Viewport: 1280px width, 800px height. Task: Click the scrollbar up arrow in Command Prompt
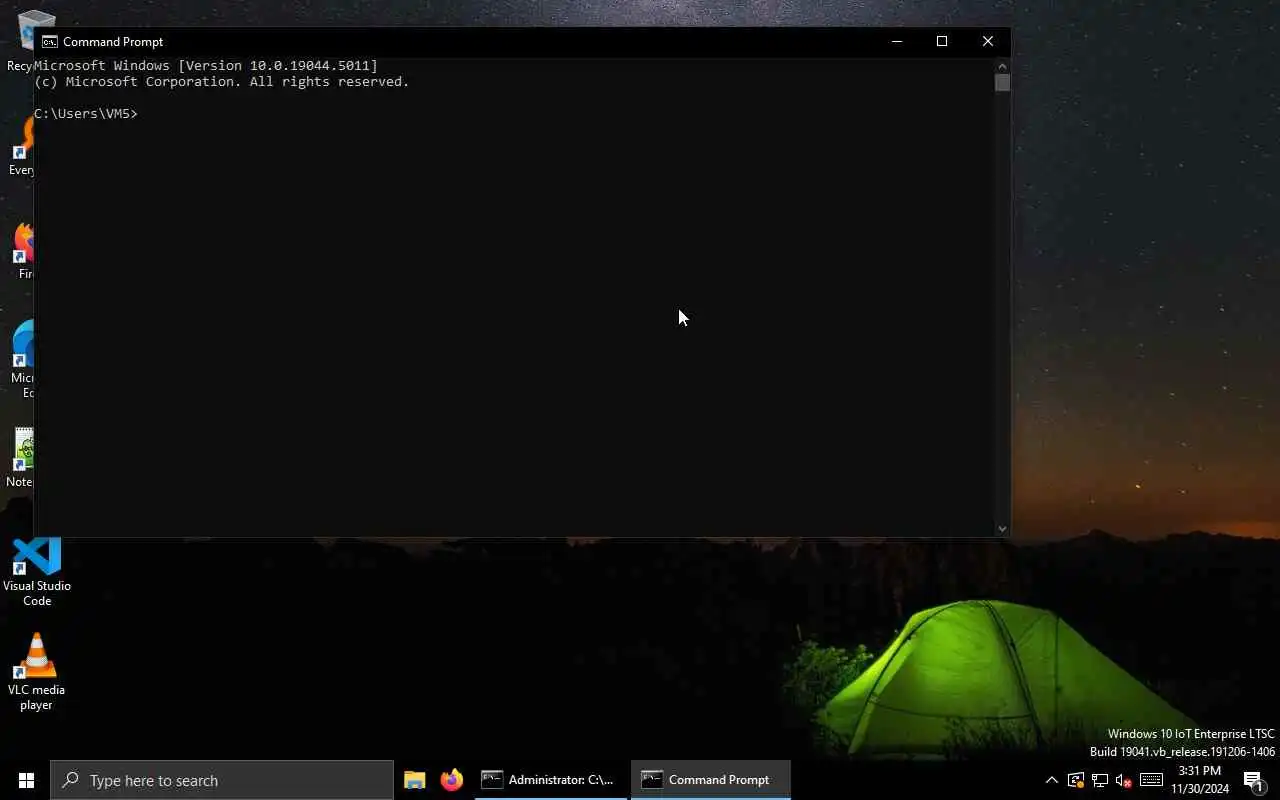tap(1002, 65)
